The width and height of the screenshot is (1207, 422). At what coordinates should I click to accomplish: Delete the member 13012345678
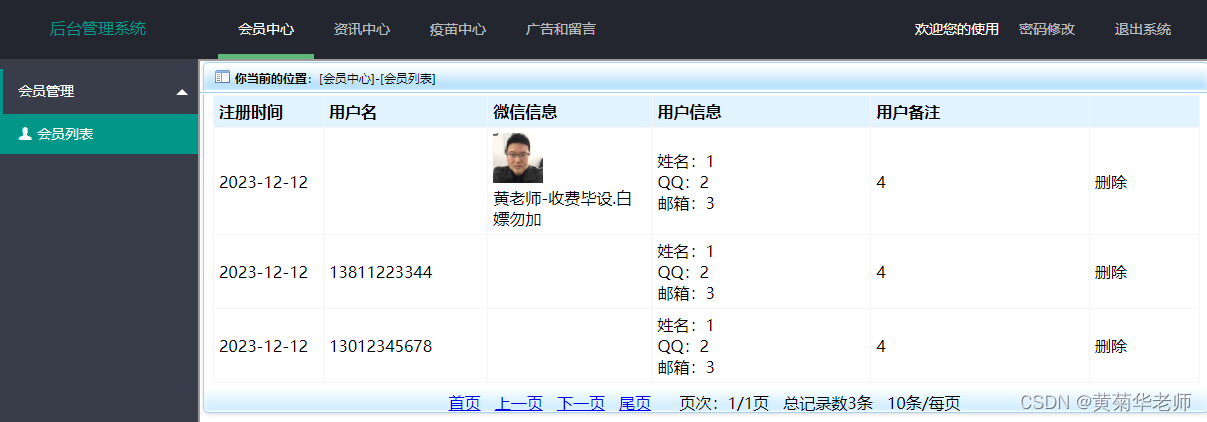[x=1111, y=346]
